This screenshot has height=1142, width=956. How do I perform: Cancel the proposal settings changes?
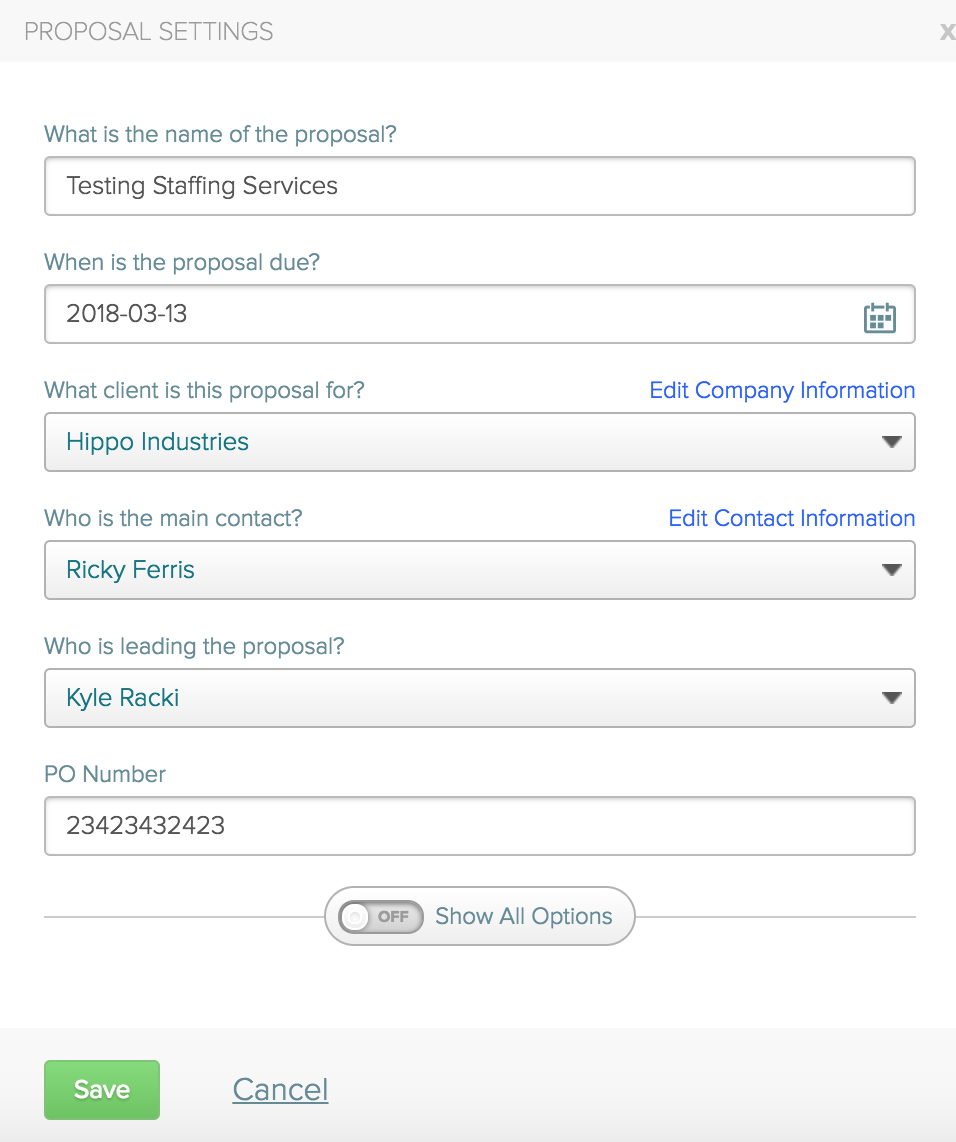coord(280,1089)
